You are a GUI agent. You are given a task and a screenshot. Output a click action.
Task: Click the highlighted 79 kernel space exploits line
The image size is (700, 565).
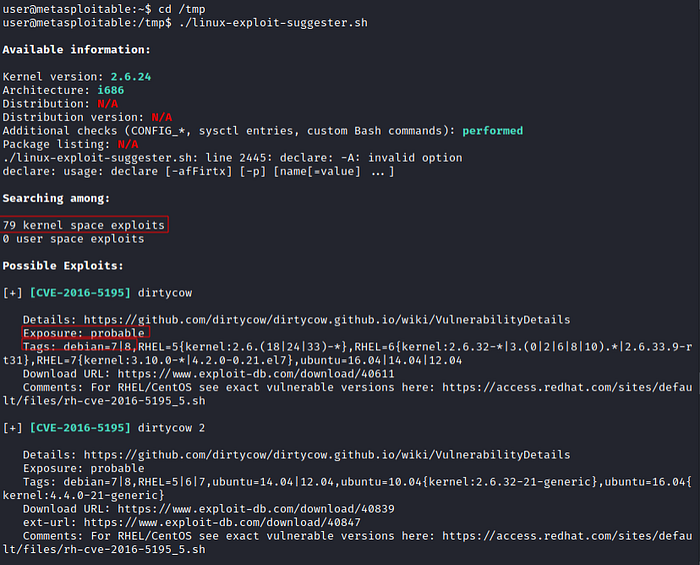click(84, 225)
